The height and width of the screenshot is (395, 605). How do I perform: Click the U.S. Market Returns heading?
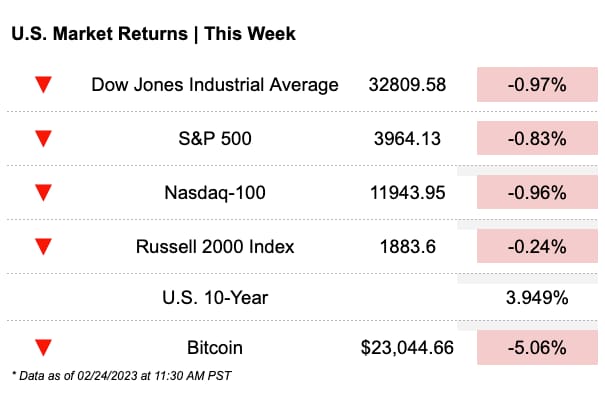[154, 34]
